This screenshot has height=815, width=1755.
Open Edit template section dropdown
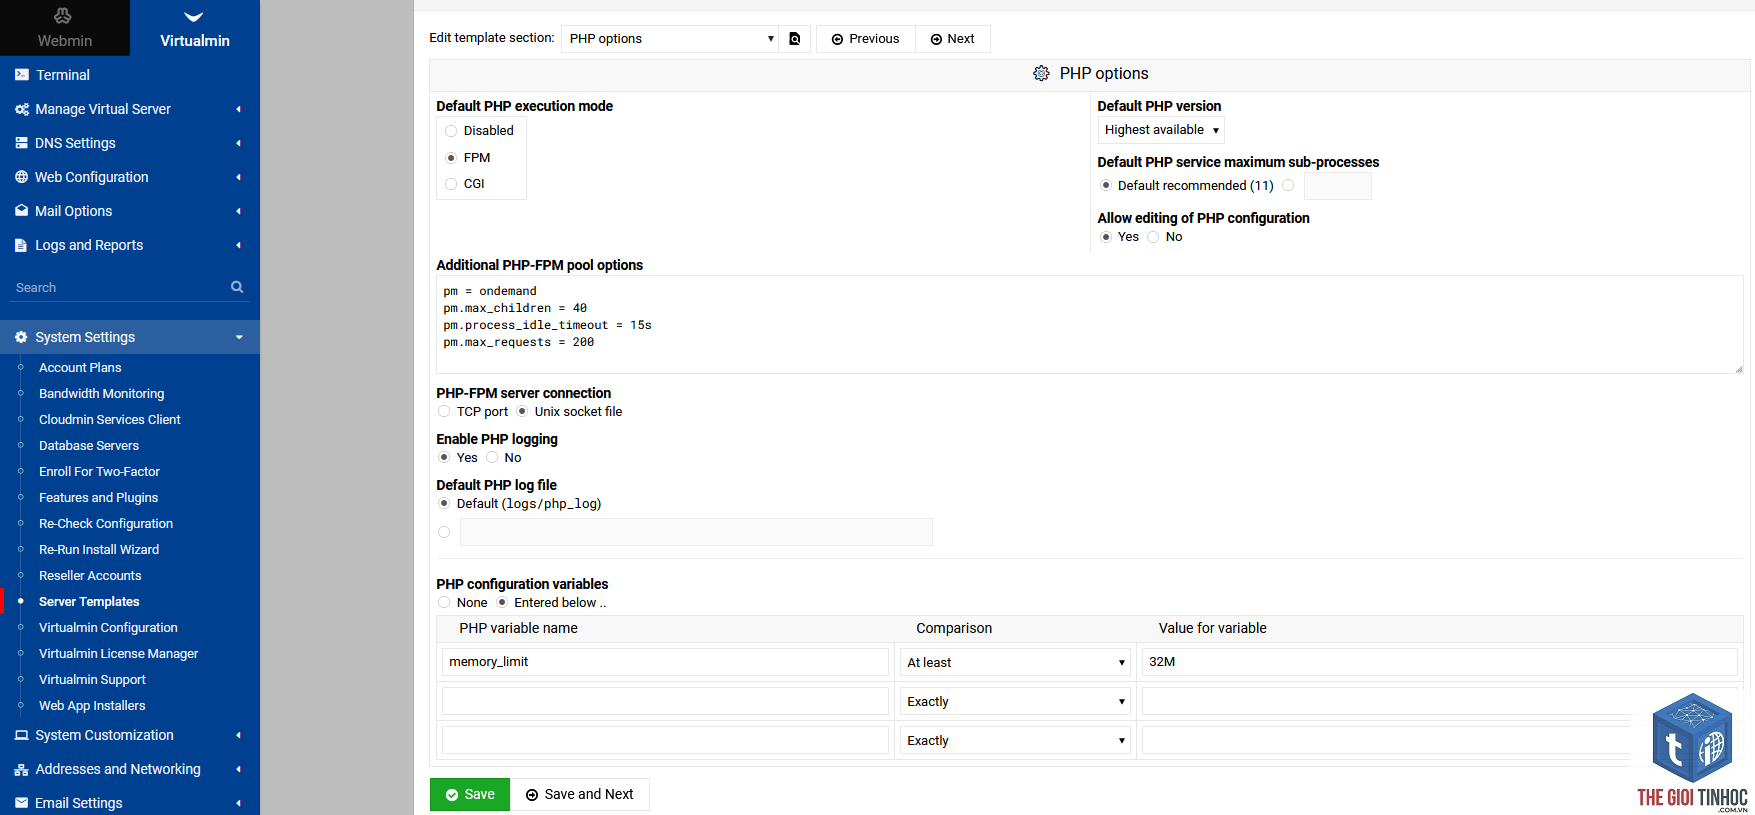pyautogui.click(x=671, y=39)
